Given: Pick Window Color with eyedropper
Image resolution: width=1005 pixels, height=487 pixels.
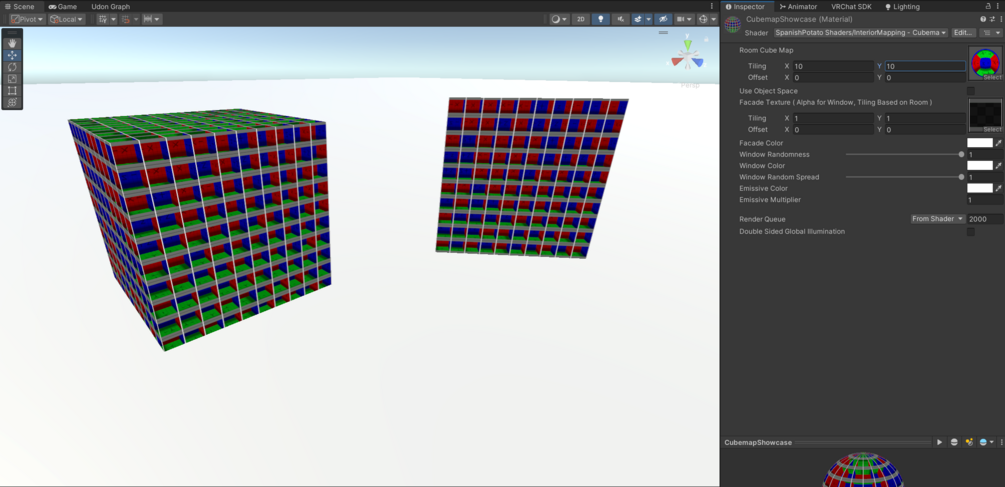Looking at the screenshot, I should pyautogui.click(x=999, y=165).
